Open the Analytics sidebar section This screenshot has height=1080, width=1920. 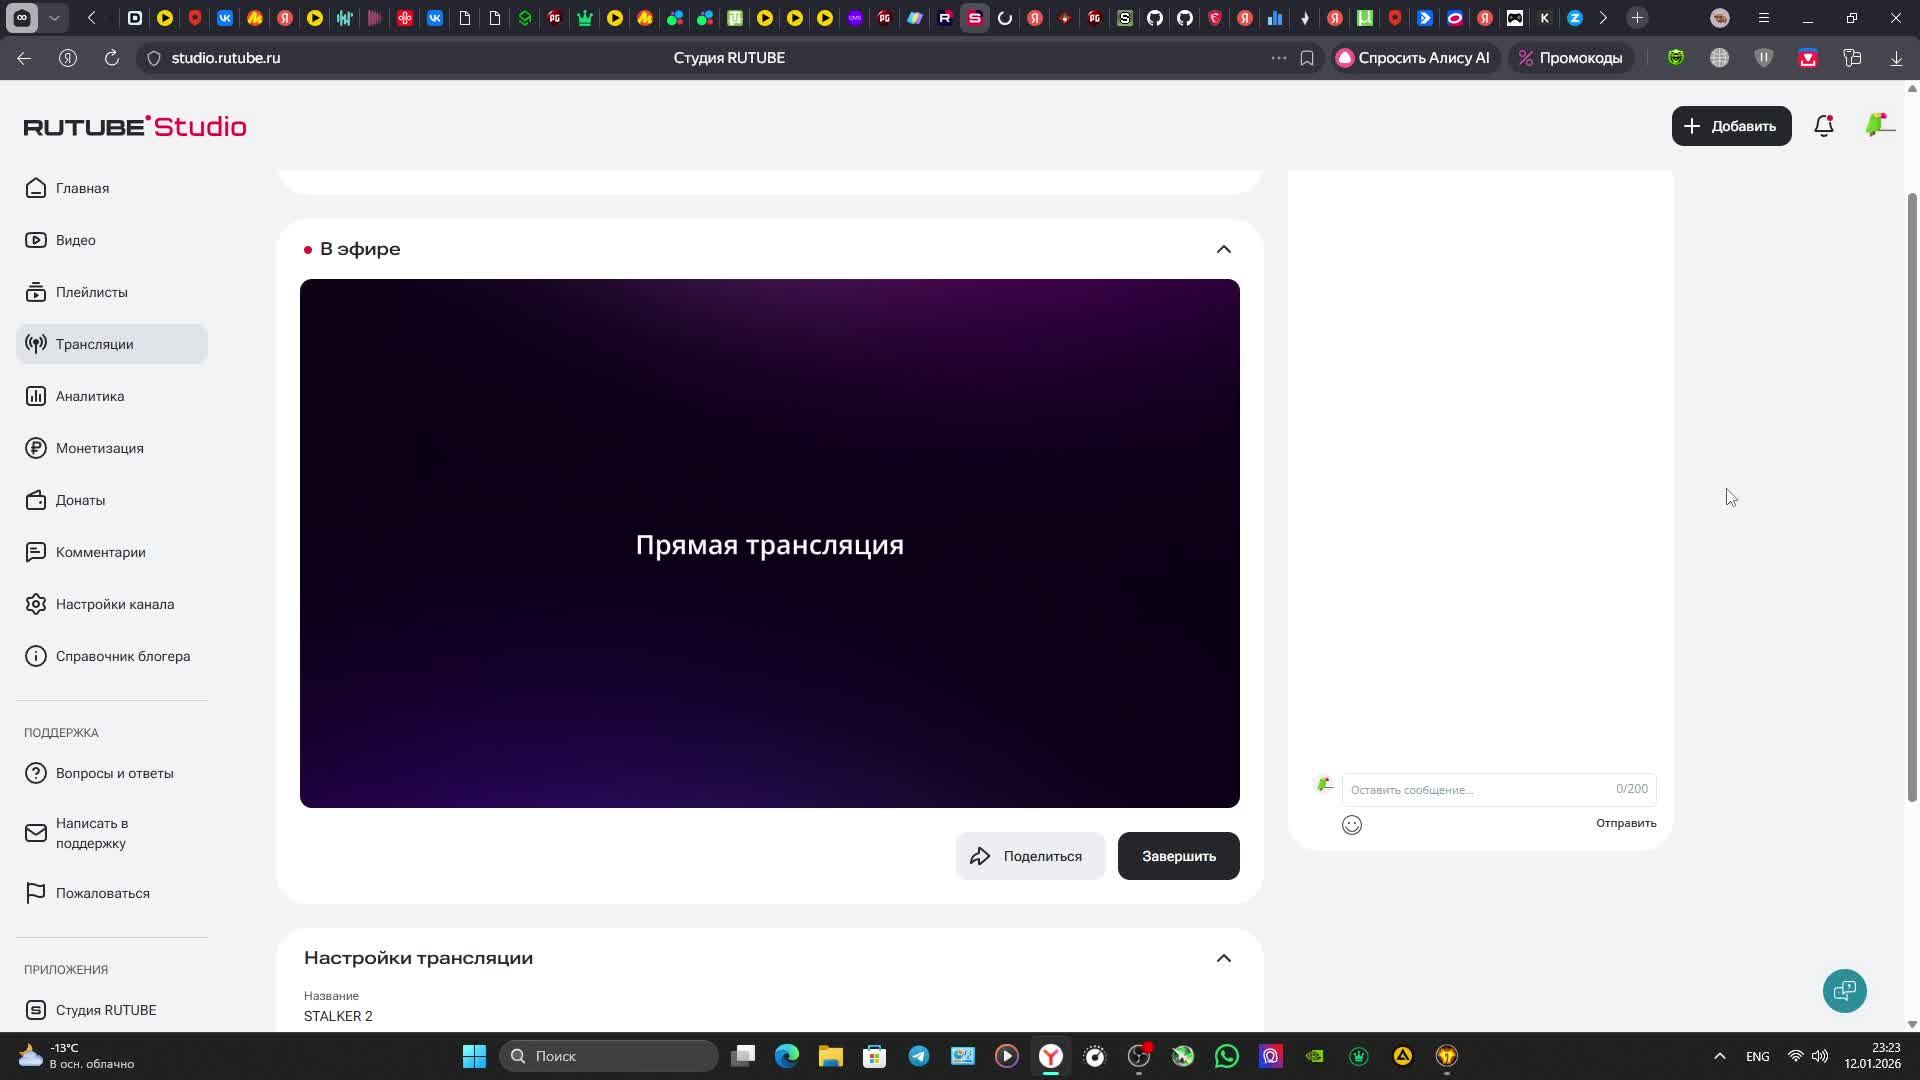coord(90,396)
